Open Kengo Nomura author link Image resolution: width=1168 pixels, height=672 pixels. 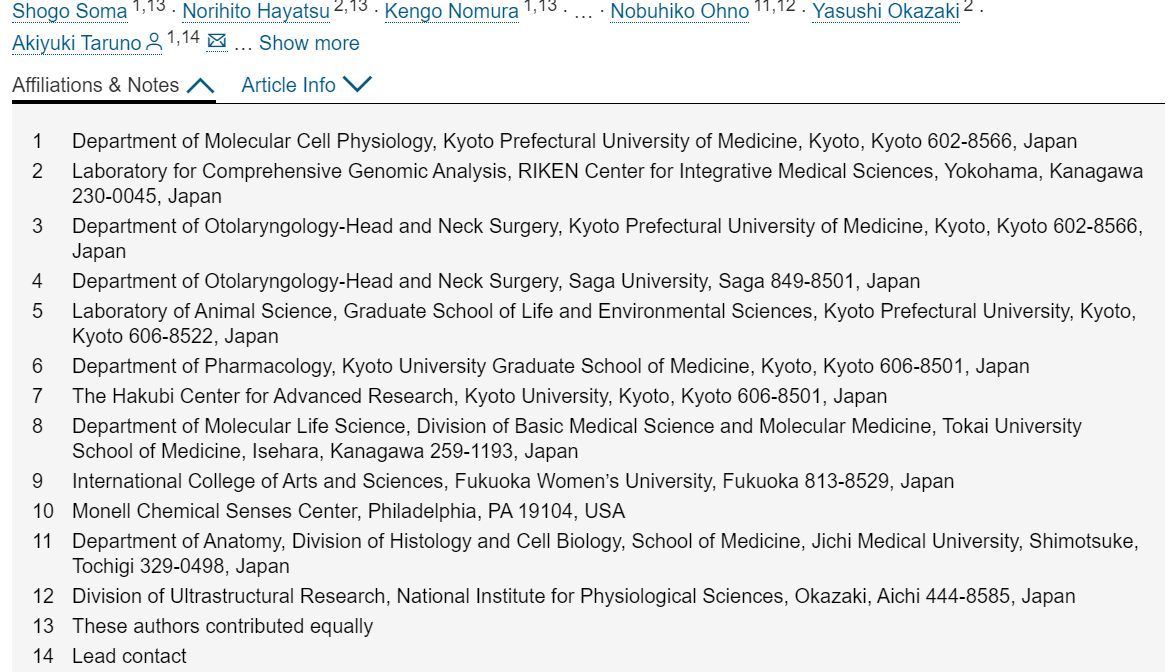coord(451,11)
